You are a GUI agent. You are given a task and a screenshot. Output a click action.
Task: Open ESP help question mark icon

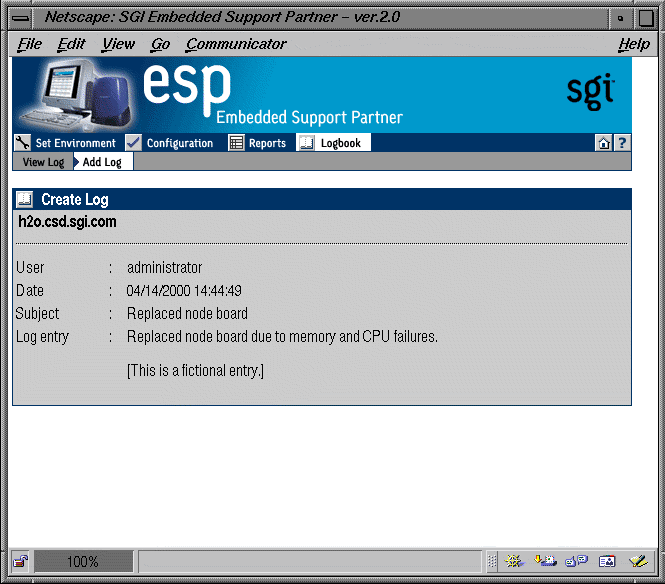(622, 143)
